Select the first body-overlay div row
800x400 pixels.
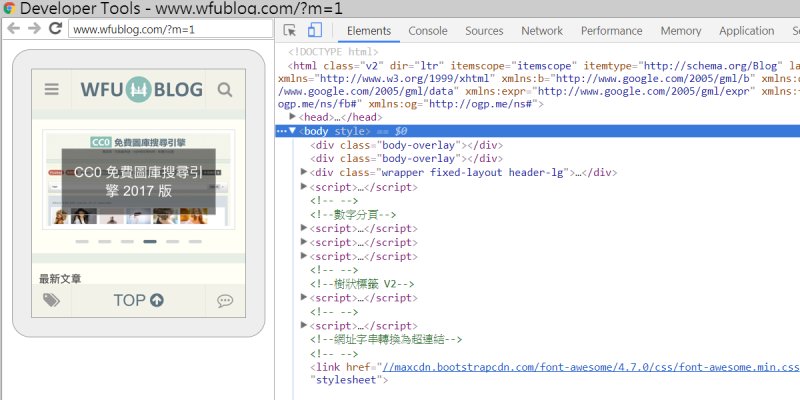coord(406,145)
